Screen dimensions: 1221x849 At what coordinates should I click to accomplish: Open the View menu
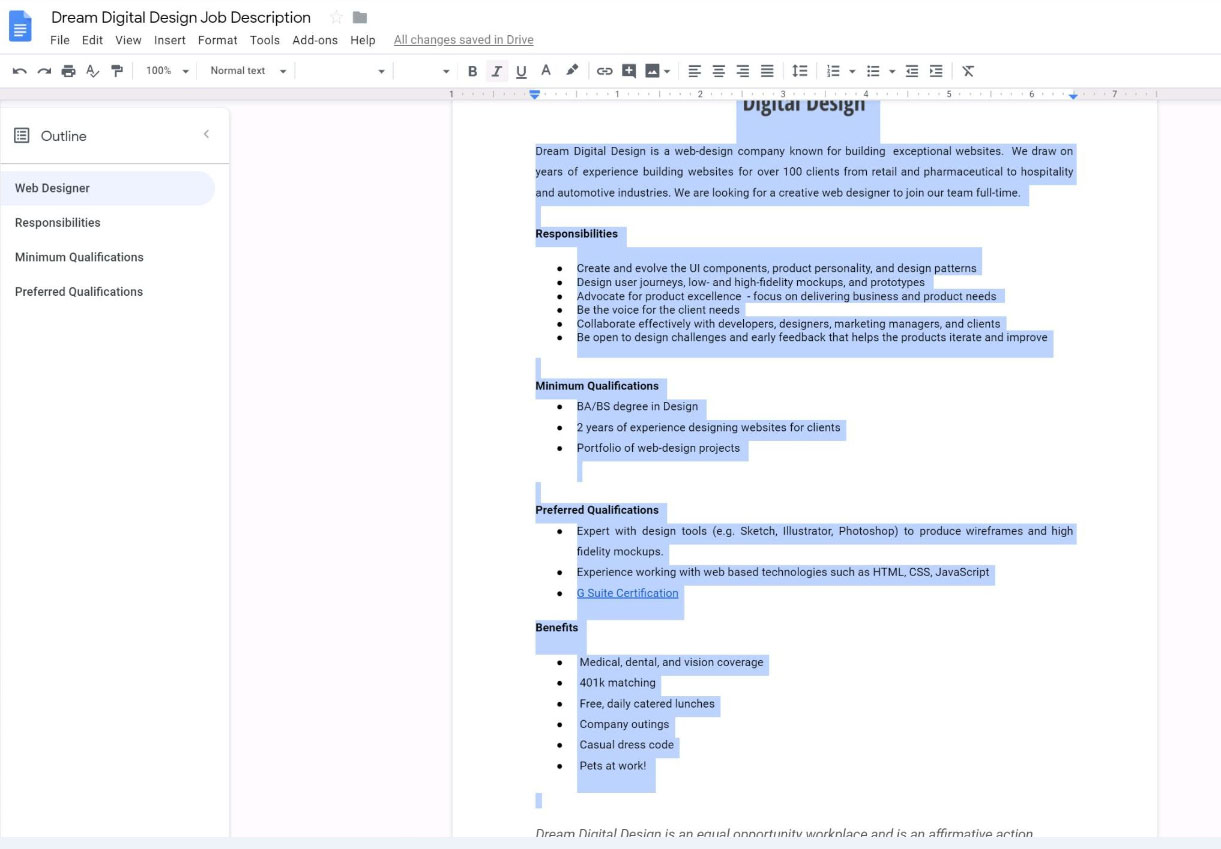click(x=128, y=40)
